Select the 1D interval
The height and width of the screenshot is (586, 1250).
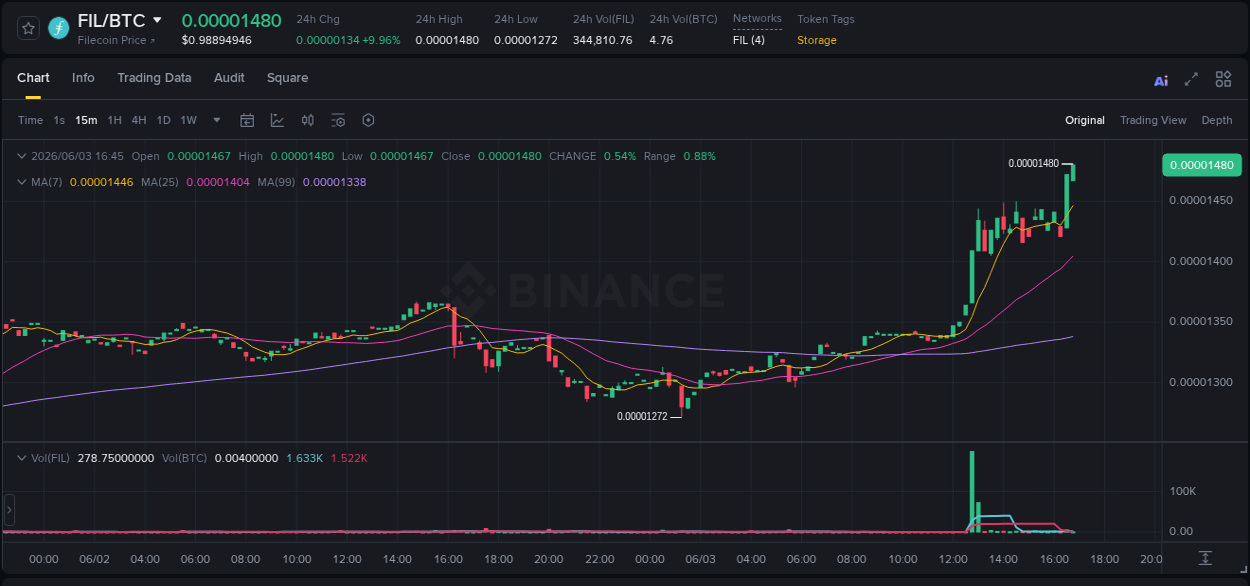tap(163, 120)
